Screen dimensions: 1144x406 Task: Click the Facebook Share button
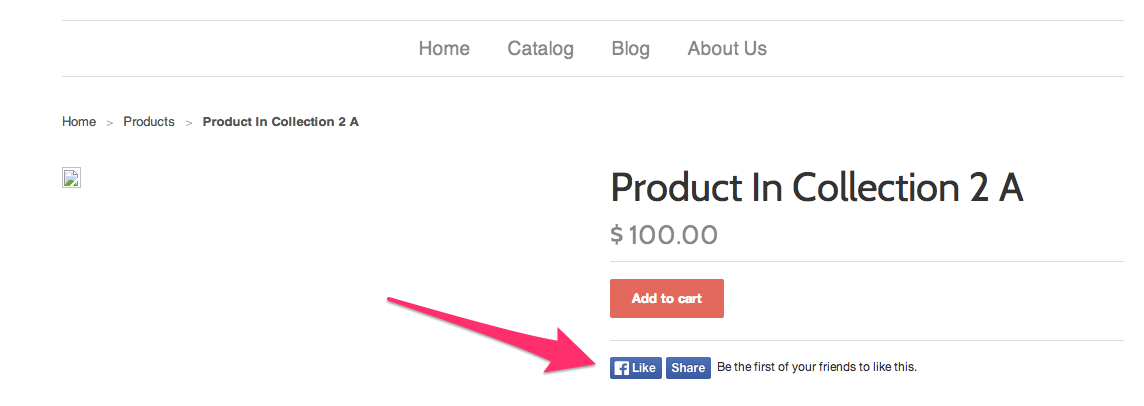pos(688,368)
